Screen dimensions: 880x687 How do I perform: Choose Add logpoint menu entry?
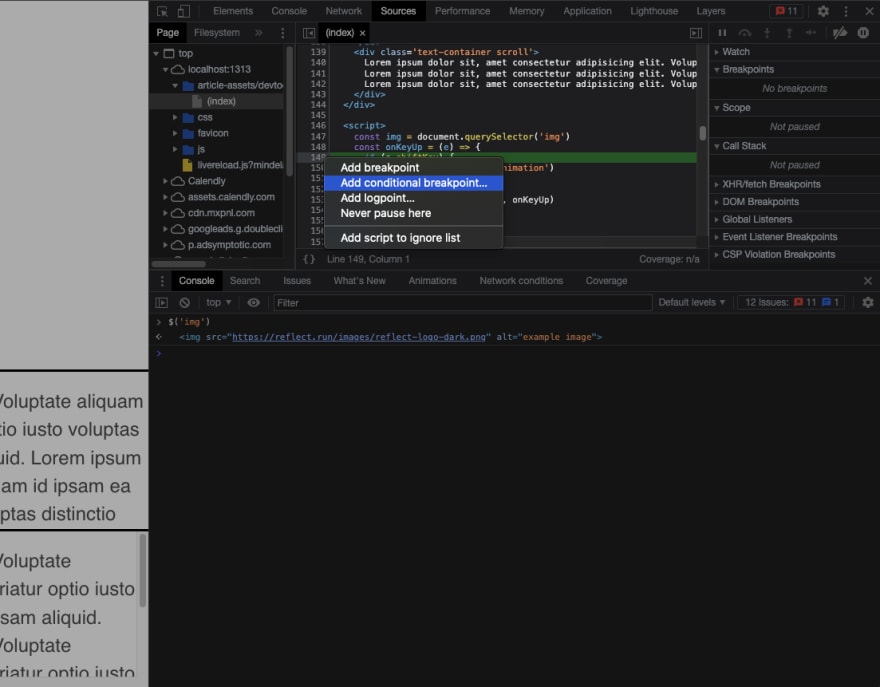(x=414, y=198)
